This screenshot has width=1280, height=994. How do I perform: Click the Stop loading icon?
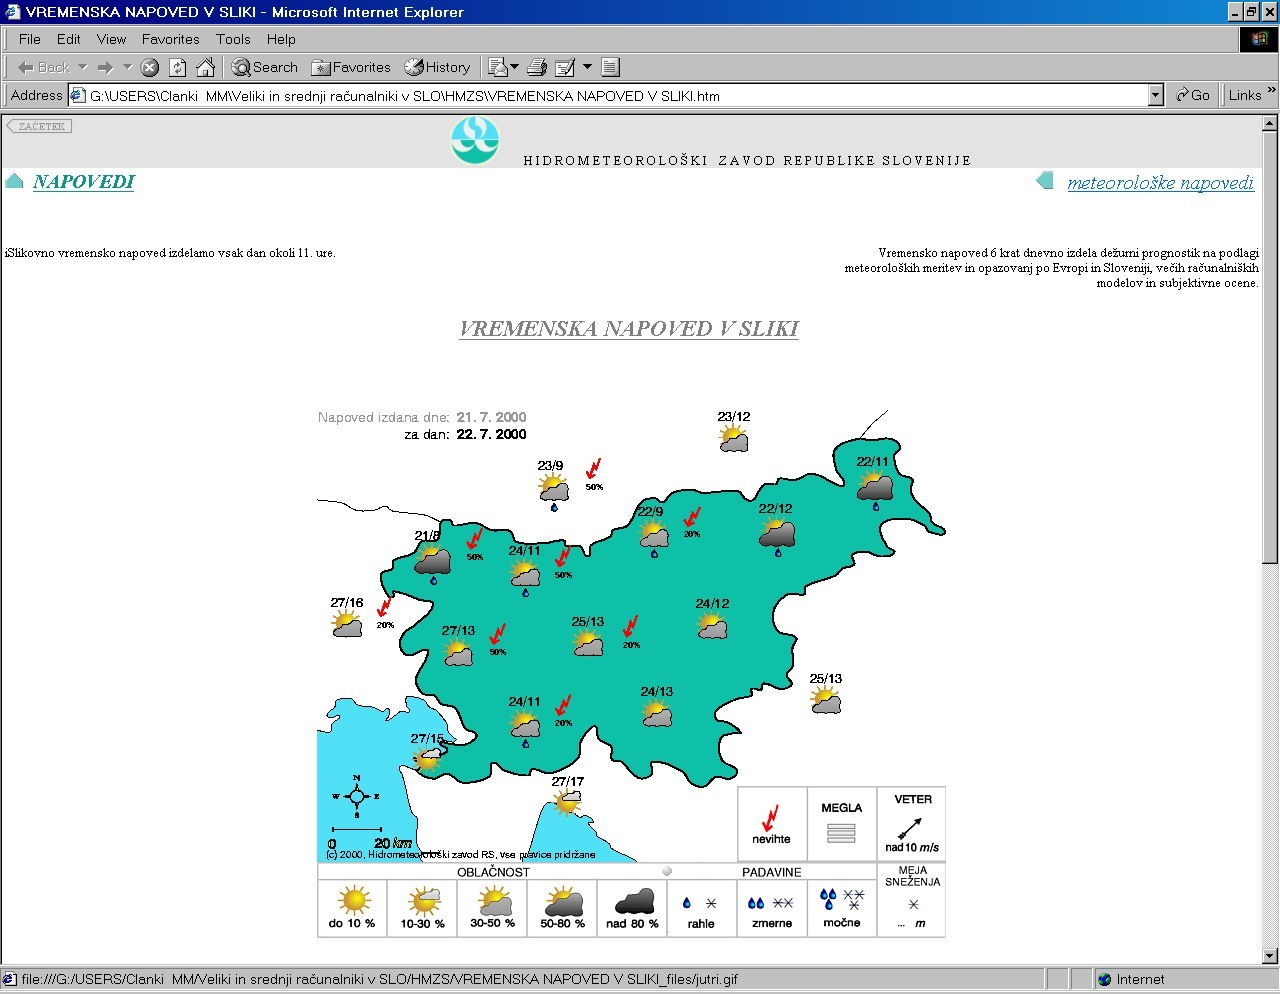[150, 68]
